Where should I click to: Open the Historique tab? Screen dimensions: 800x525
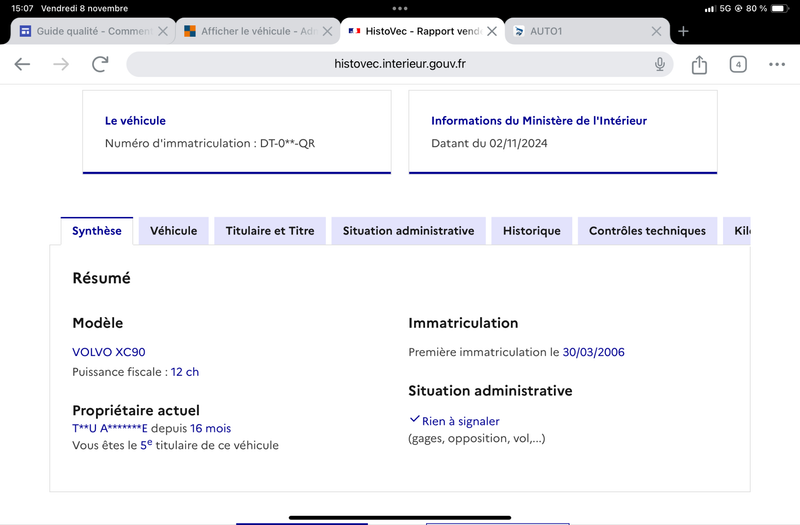[532, 231]
